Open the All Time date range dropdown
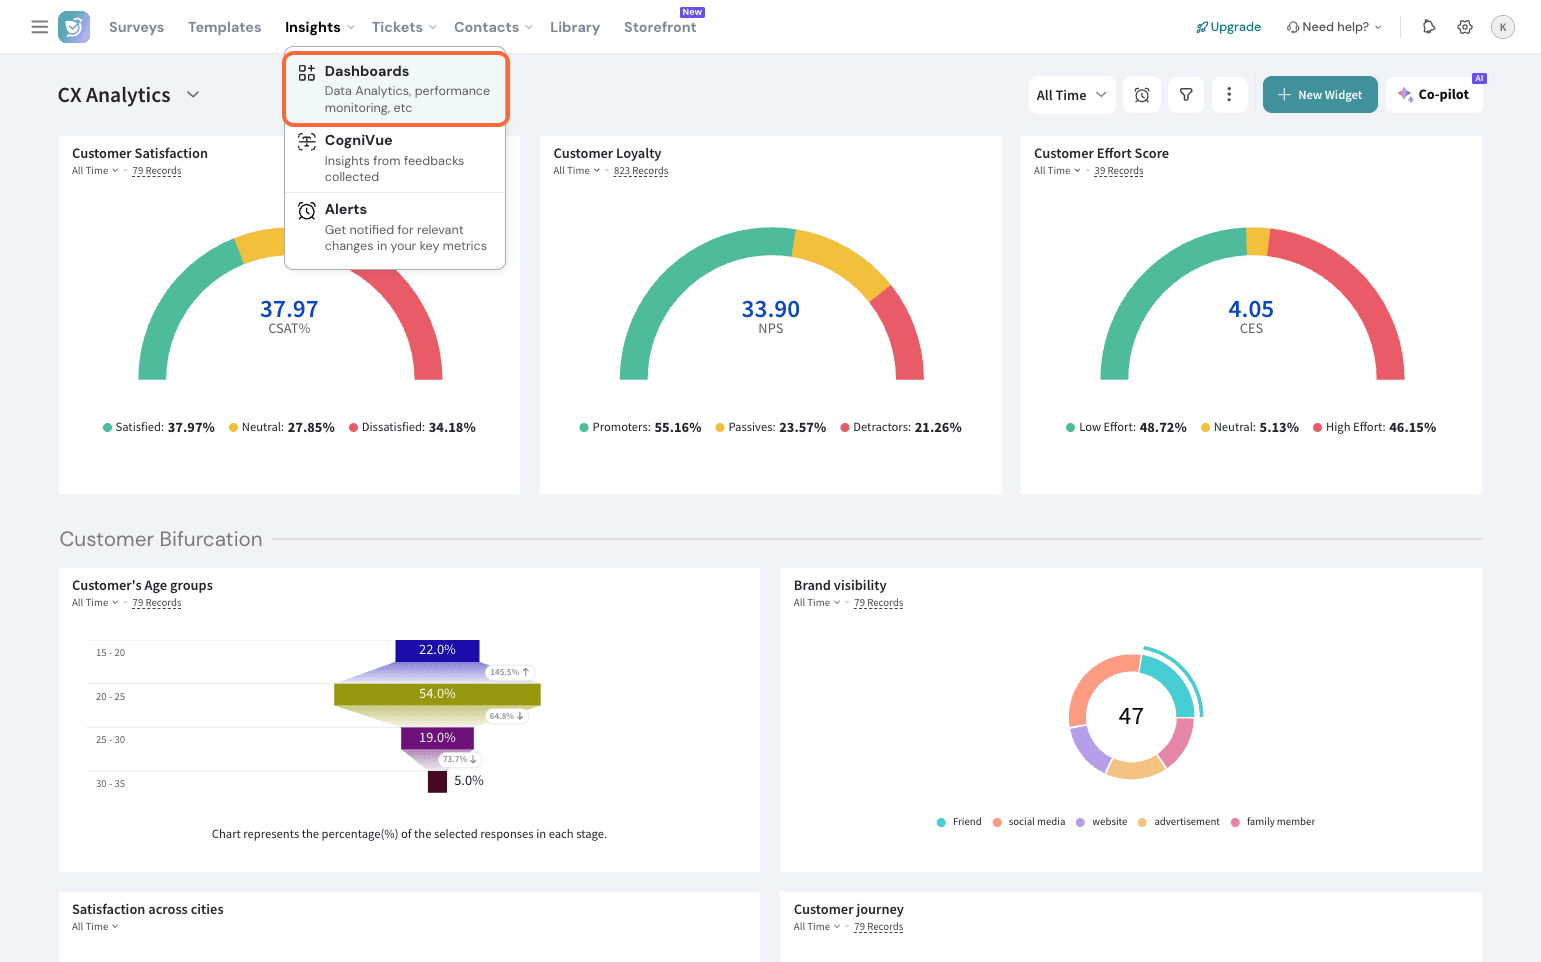 (x=1071, y=95)
